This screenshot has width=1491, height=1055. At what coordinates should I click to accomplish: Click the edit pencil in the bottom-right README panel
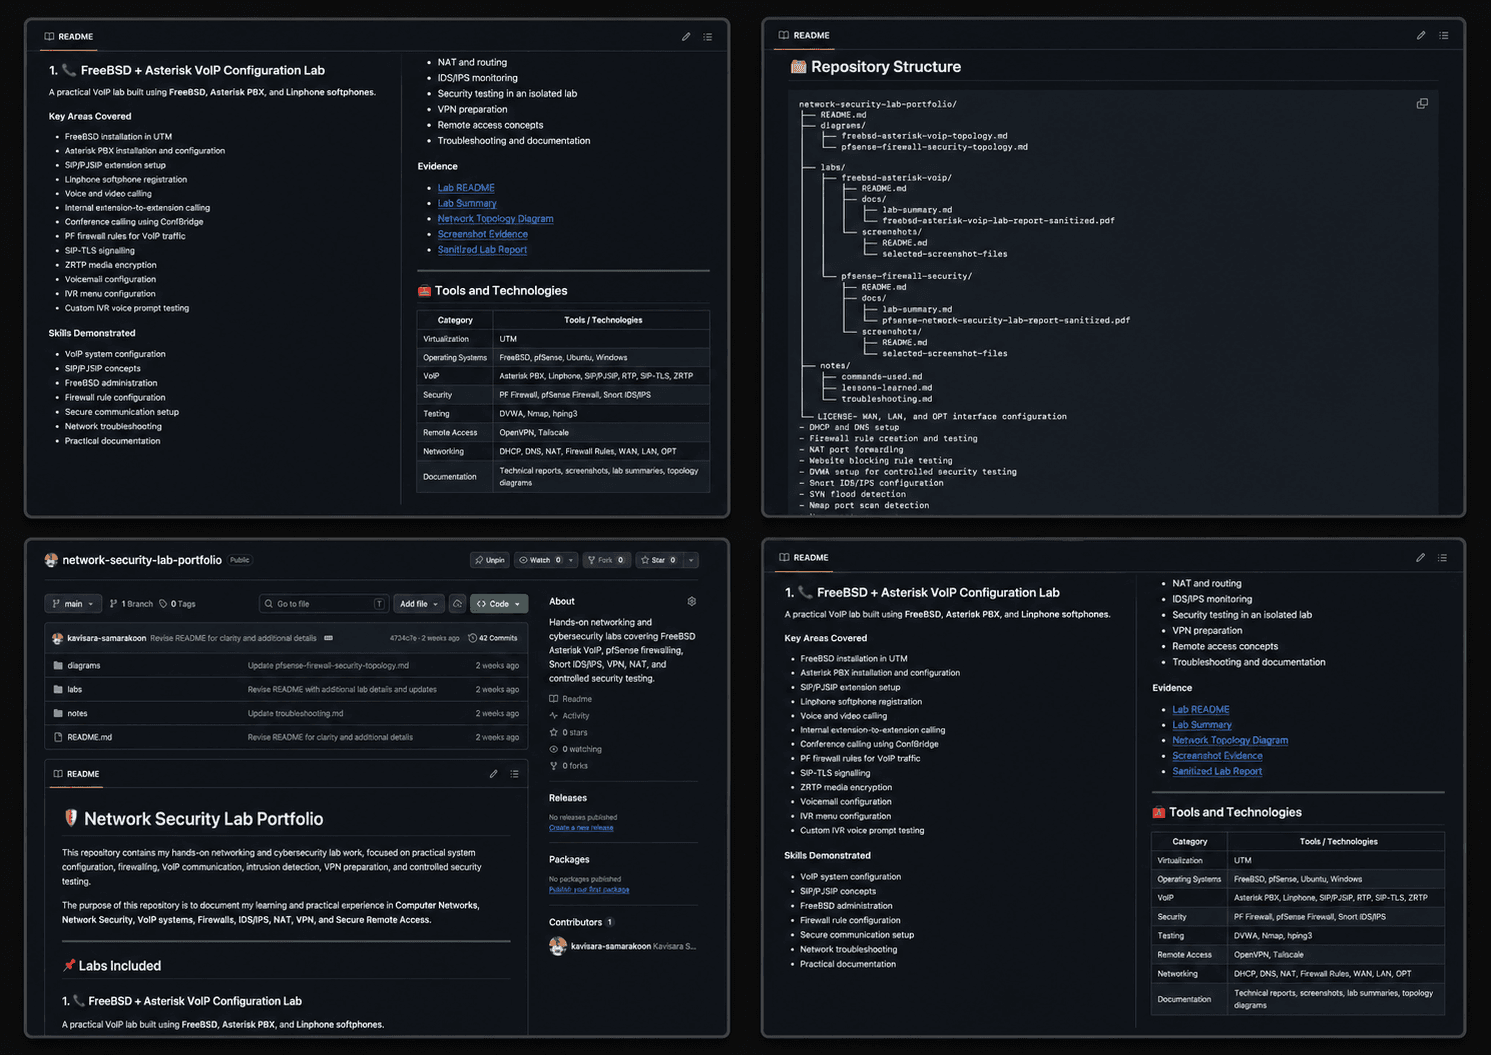point(1420,558)
